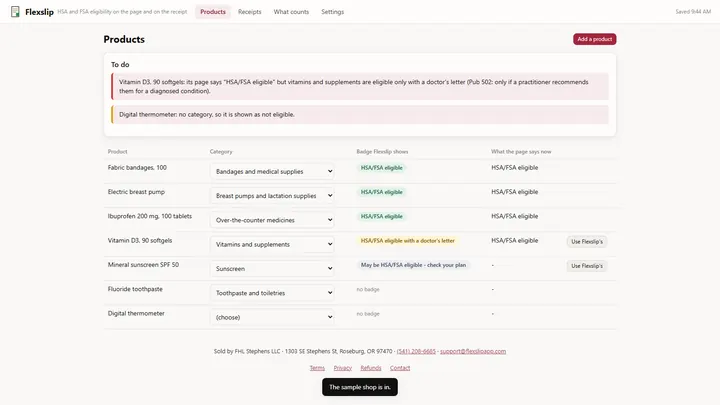Viewport: 720px width, 405px height.
Task: Click the Digital thermometer product name
Action: [x=136, y=314]
